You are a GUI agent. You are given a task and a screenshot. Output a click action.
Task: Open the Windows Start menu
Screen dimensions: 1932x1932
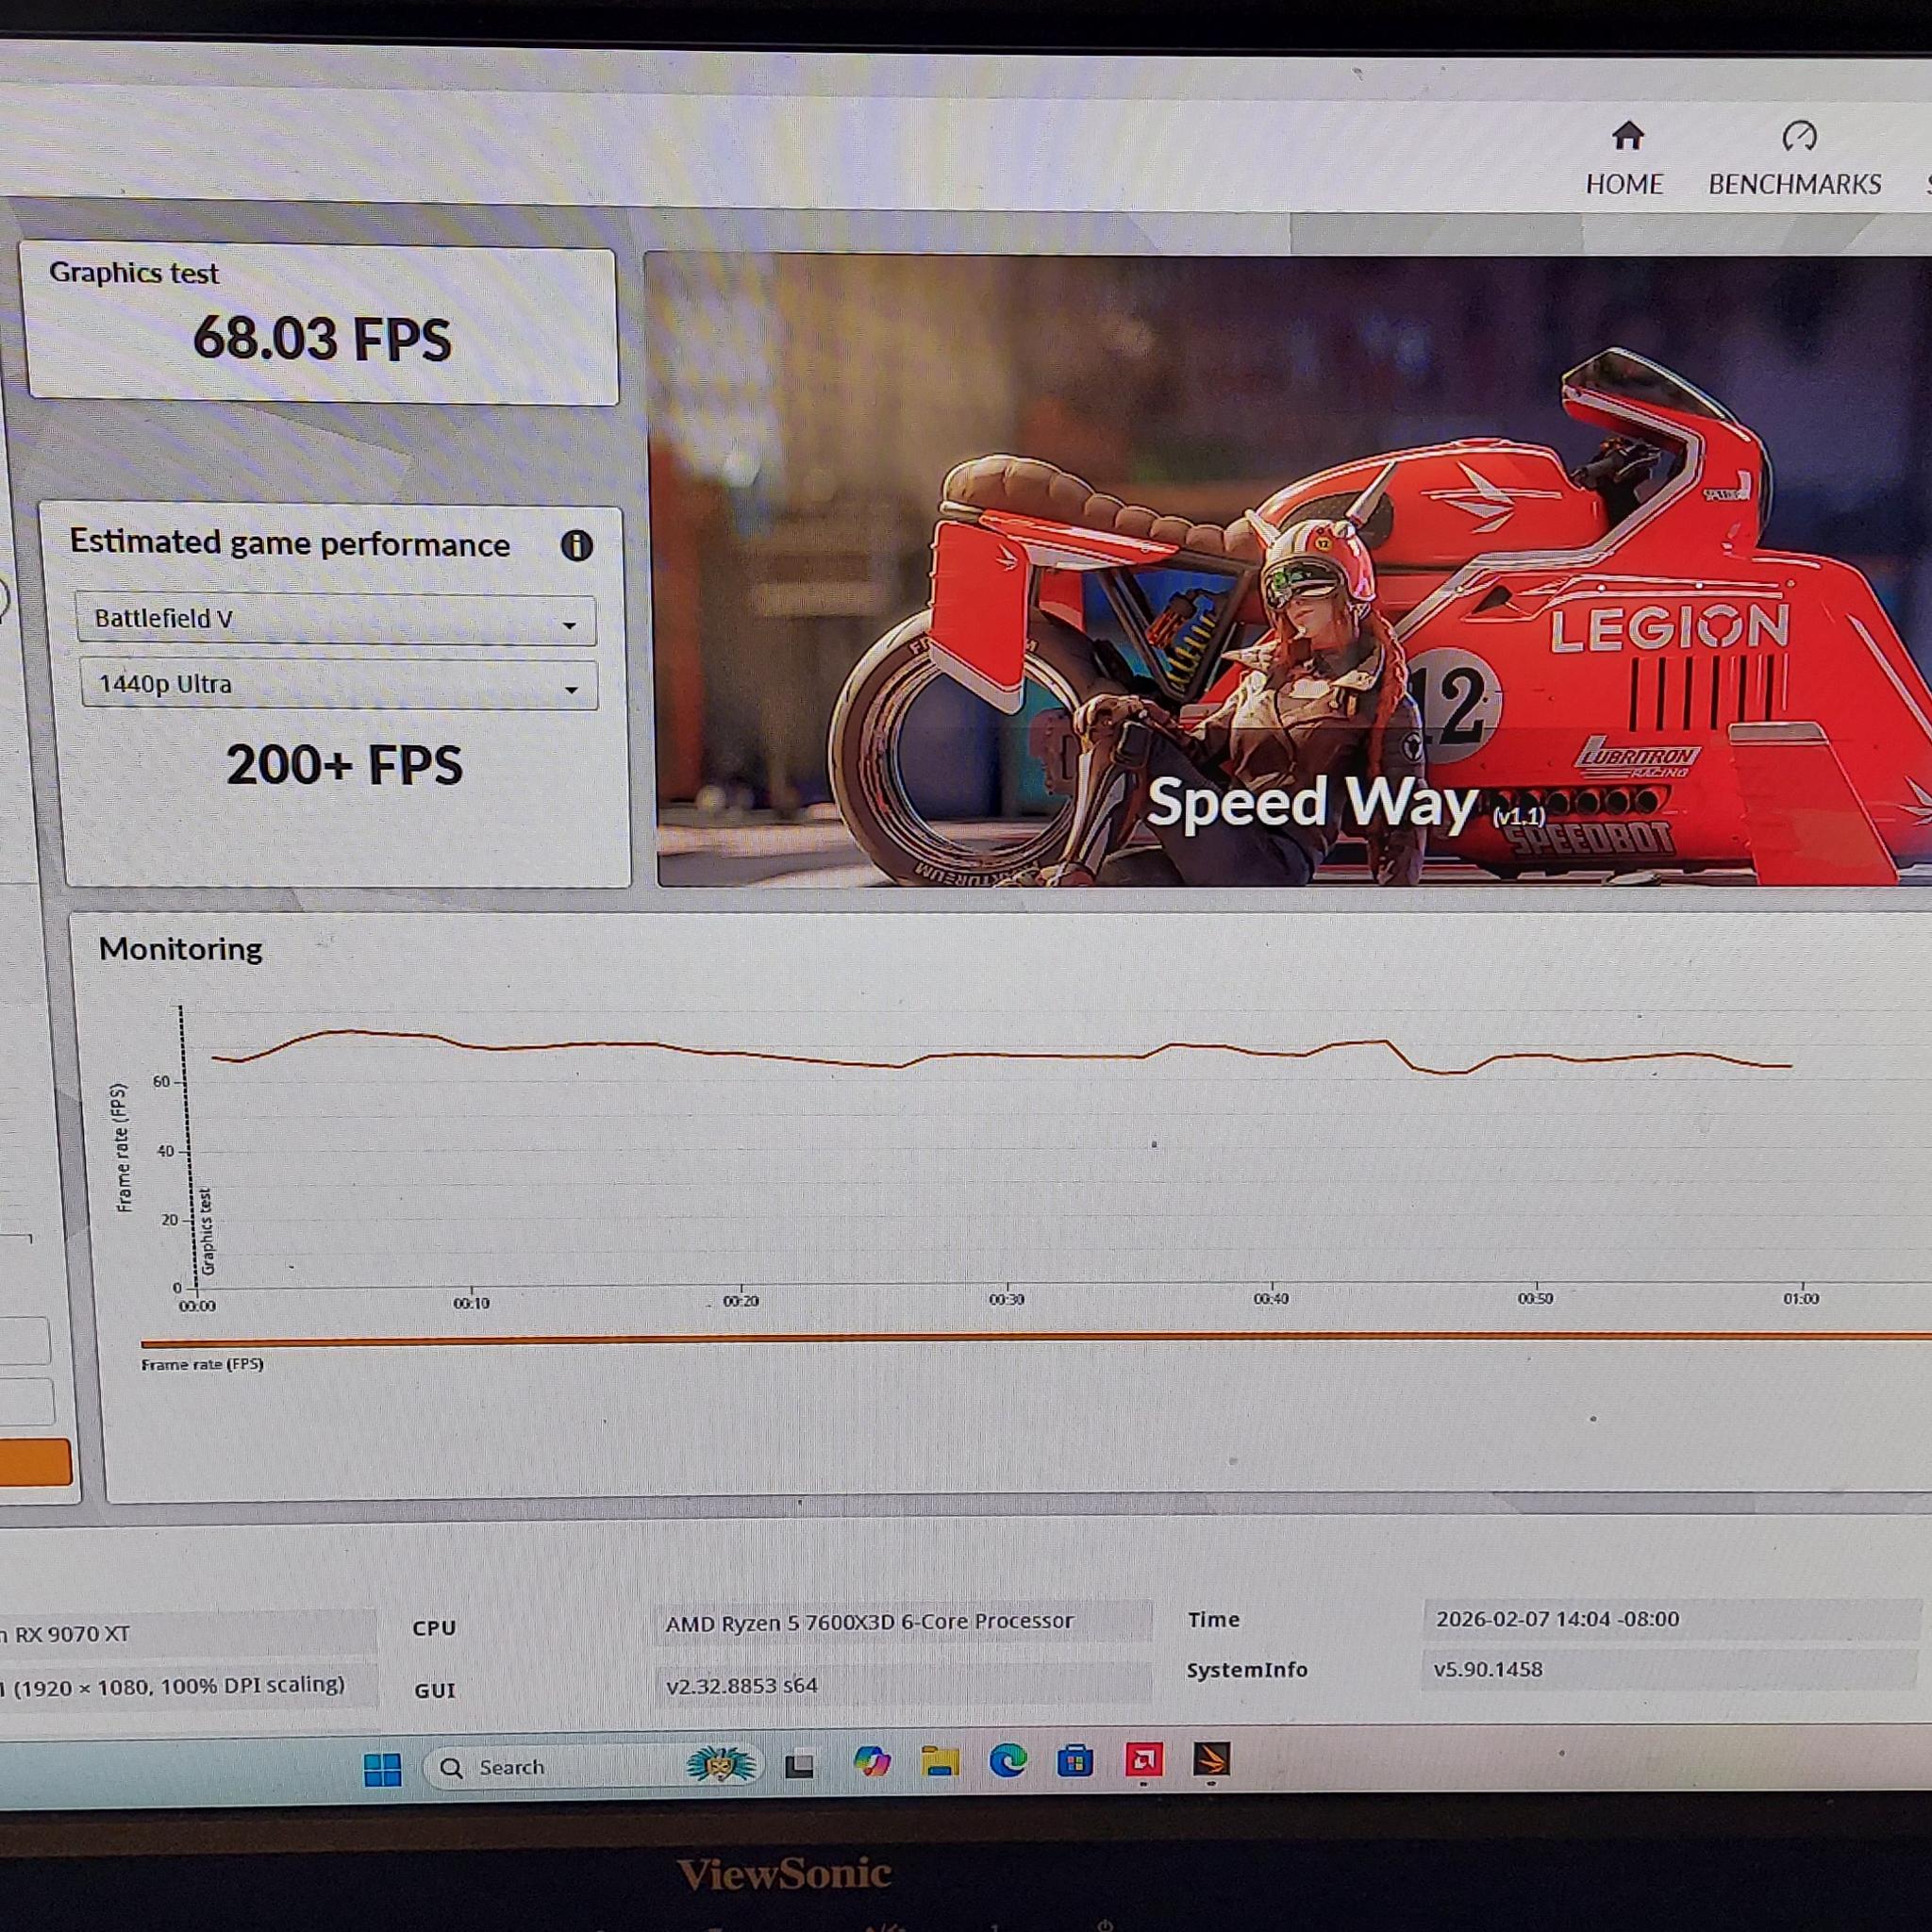382,1769
